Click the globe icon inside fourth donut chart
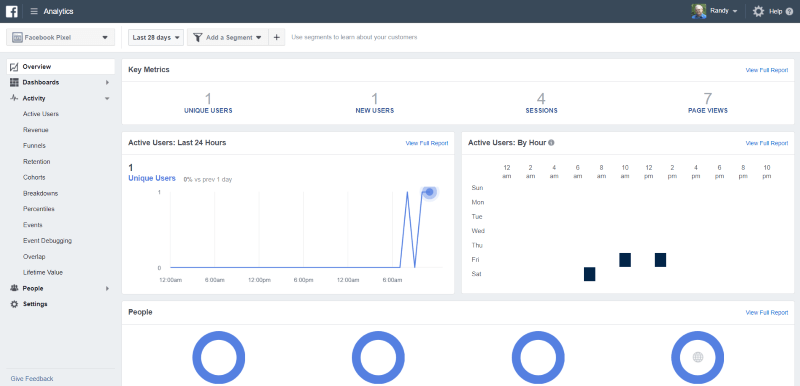The width and height of the screenshot is (800, 386). pos(697,357)
